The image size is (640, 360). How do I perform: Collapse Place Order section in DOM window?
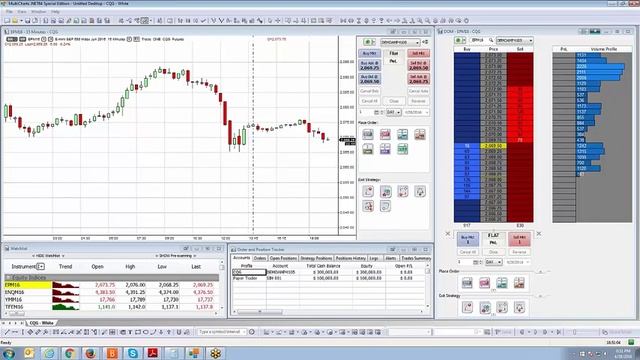pyautogui.click(x=540, y=271)
